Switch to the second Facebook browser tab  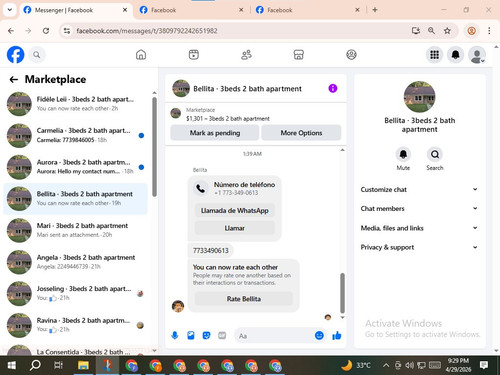[x=191, y=10]
